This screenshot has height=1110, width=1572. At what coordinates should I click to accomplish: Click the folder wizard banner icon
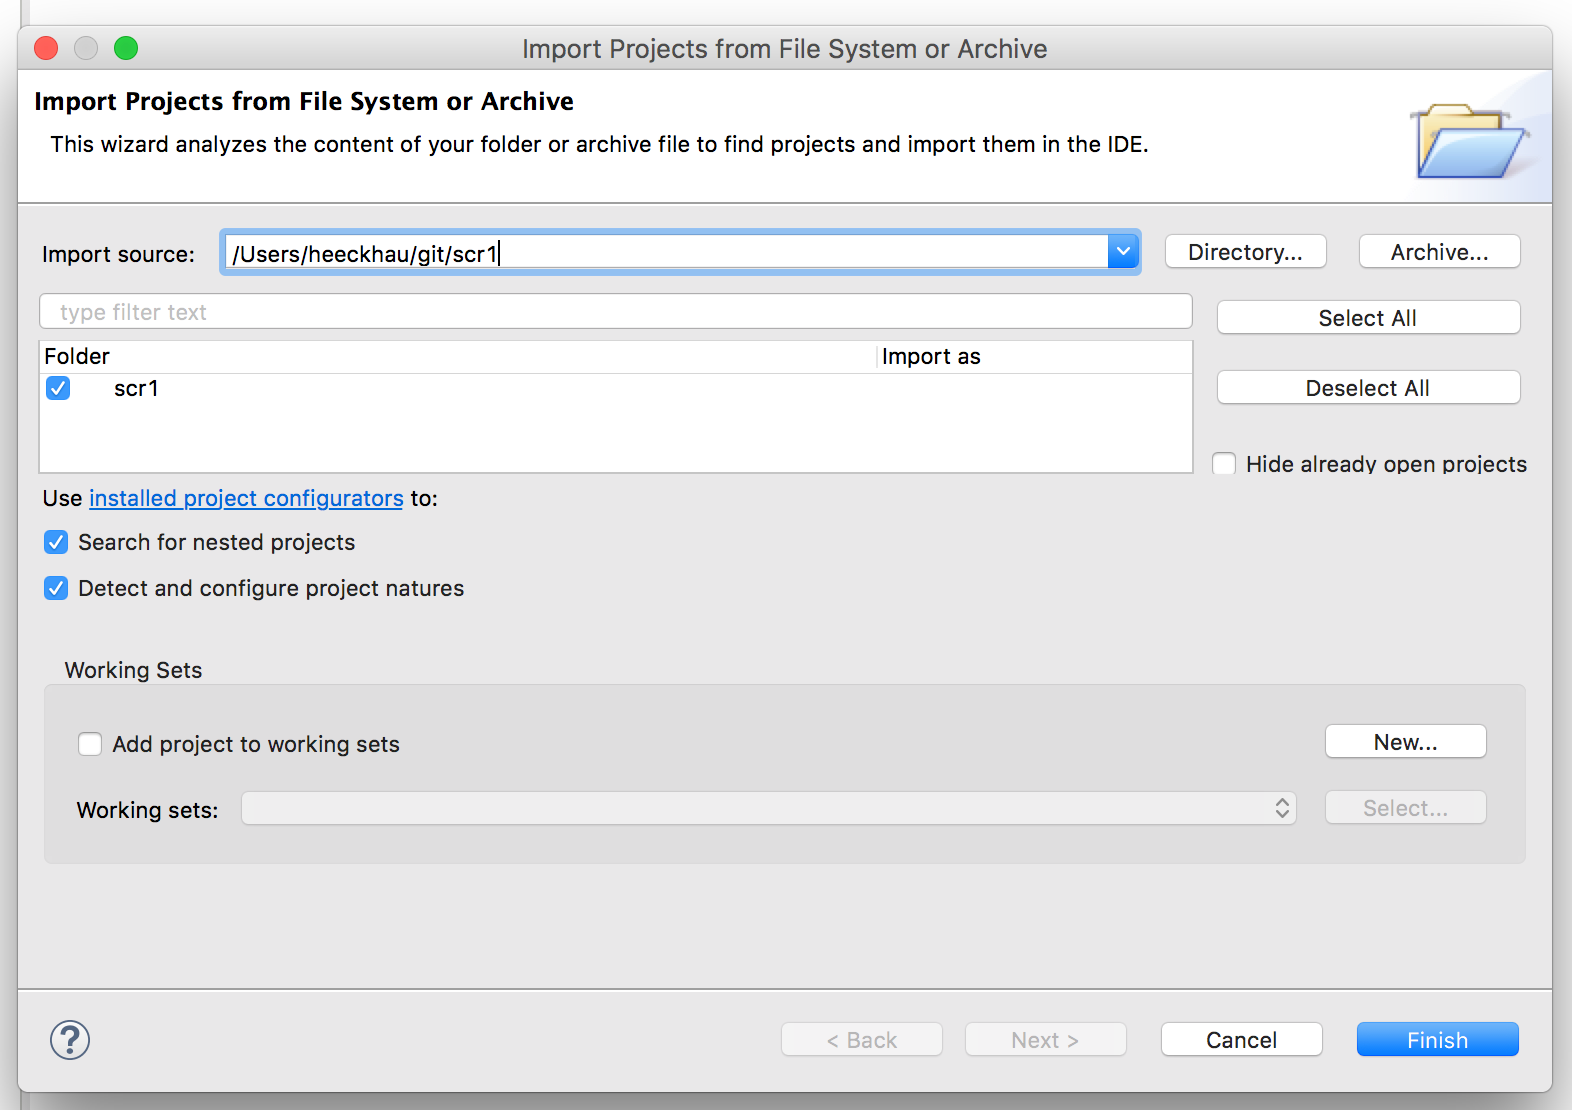click(1469, 141)
